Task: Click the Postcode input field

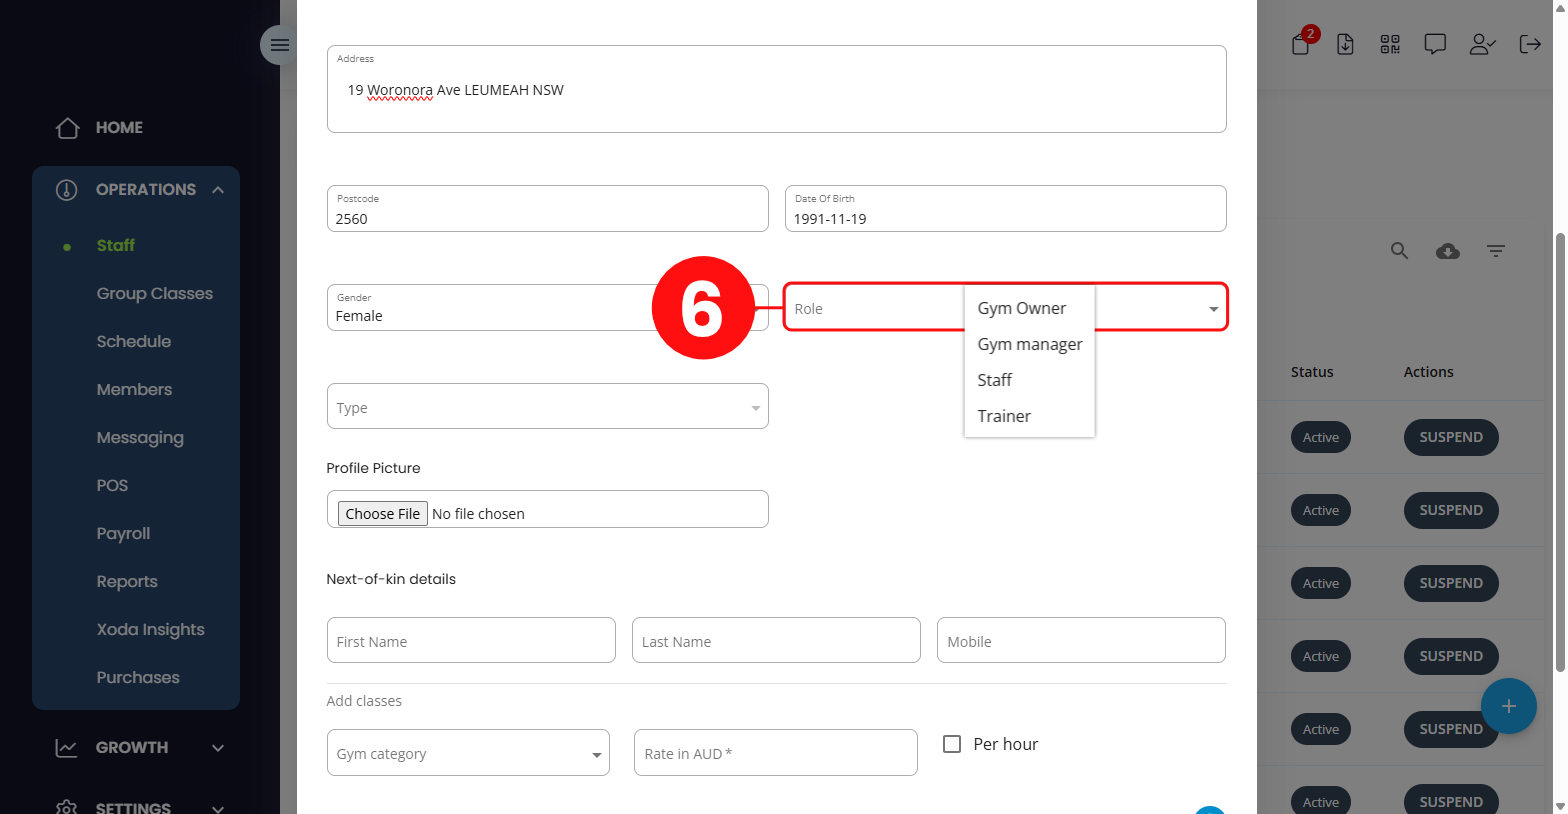Action: tap(547, 208)
